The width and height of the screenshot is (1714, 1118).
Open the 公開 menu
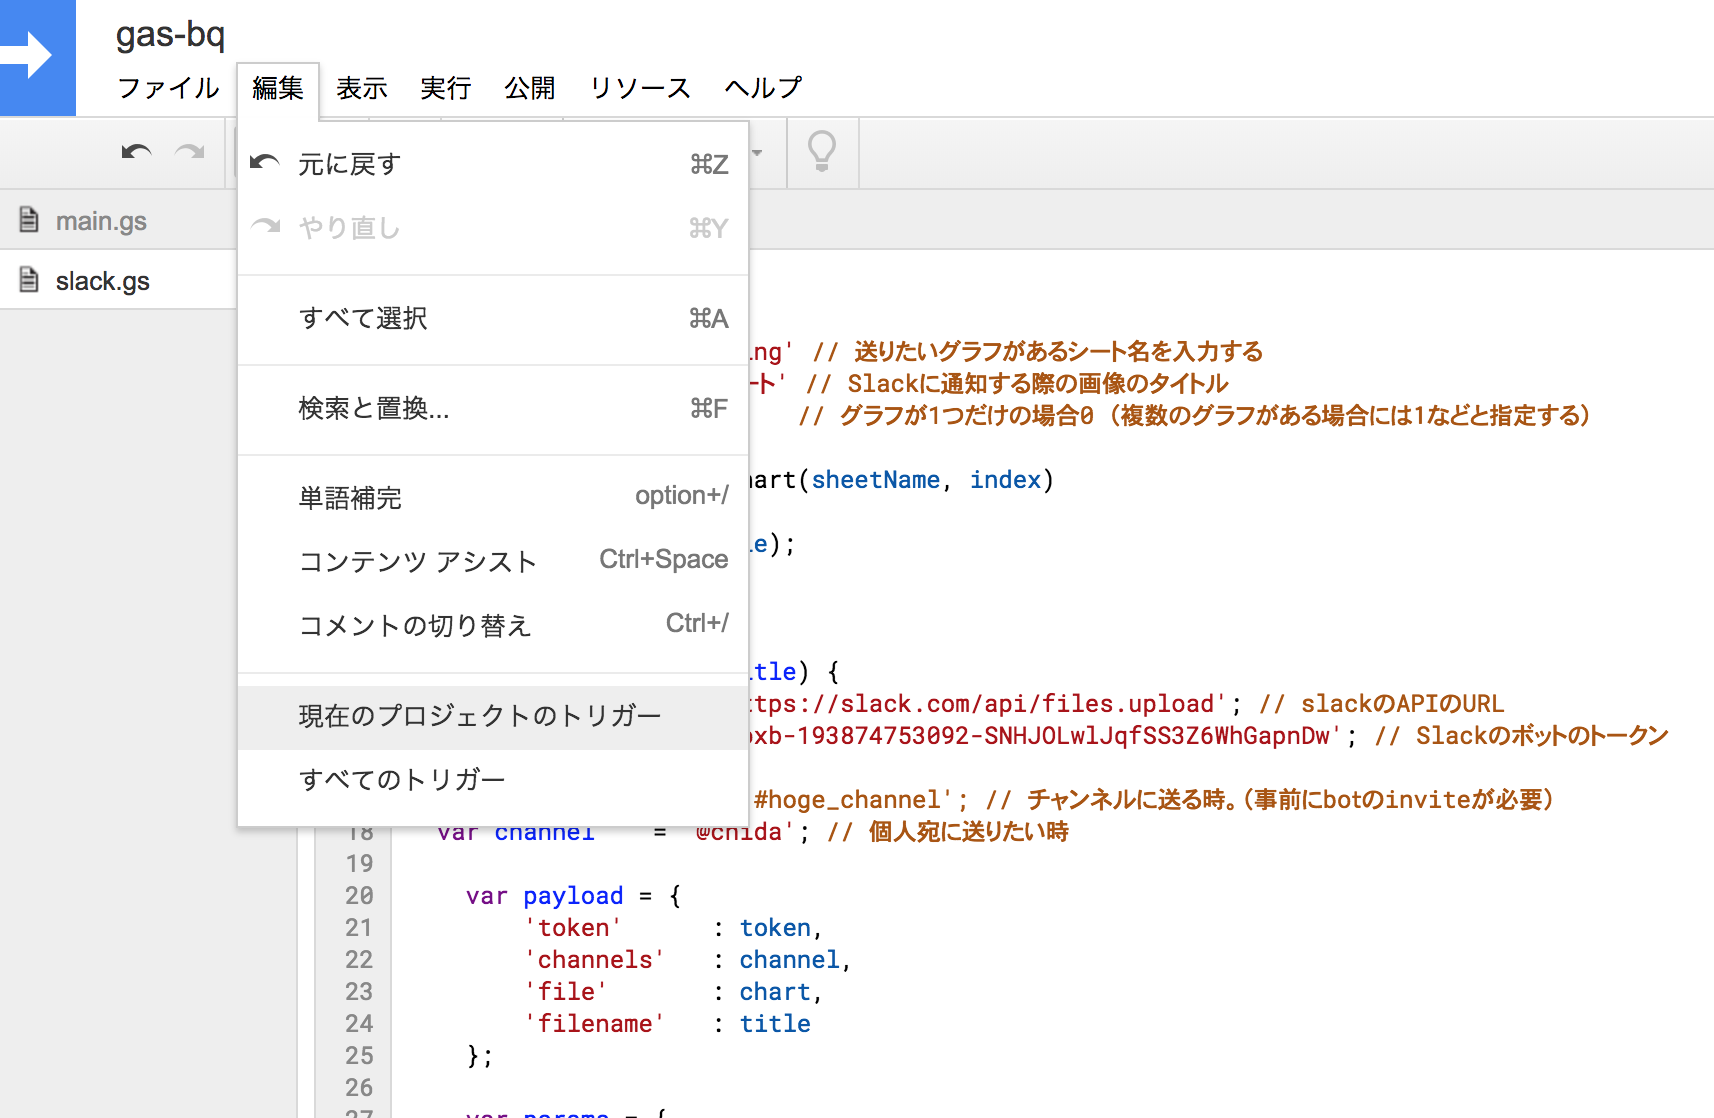coord(530,88)
